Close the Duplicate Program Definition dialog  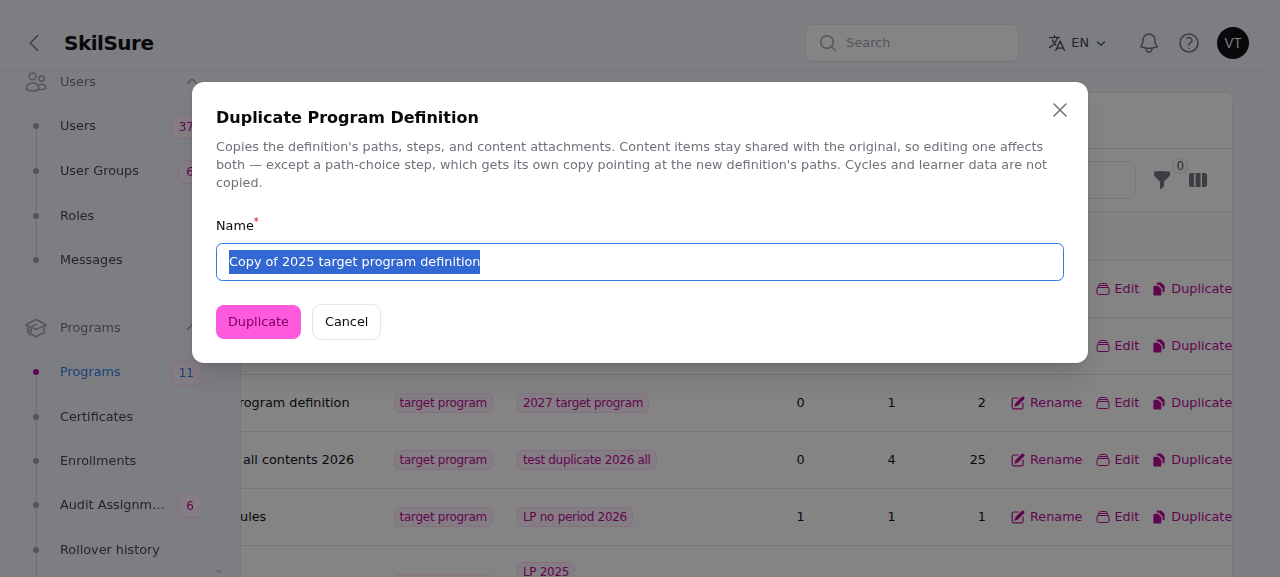[1060, 110]
